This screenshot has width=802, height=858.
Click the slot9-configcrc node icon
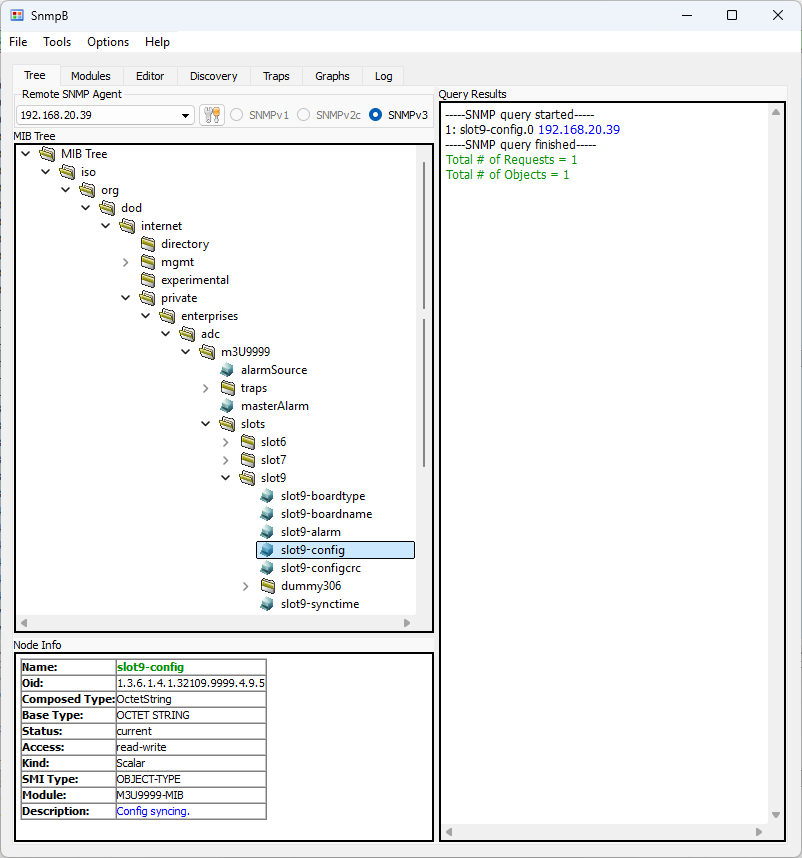(267, 568)
